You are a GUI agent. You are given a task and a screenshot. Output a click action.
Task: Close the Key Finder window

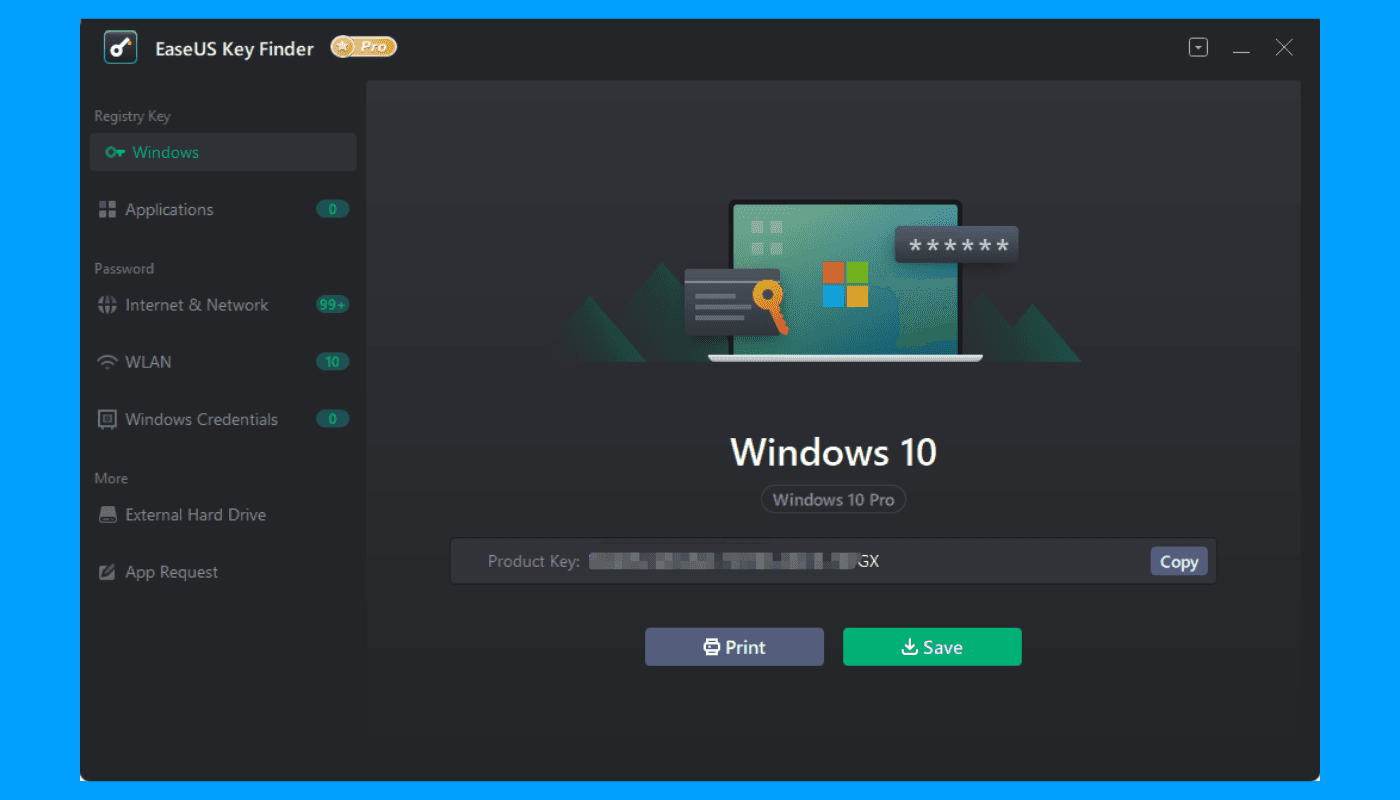coord(1284,47)
